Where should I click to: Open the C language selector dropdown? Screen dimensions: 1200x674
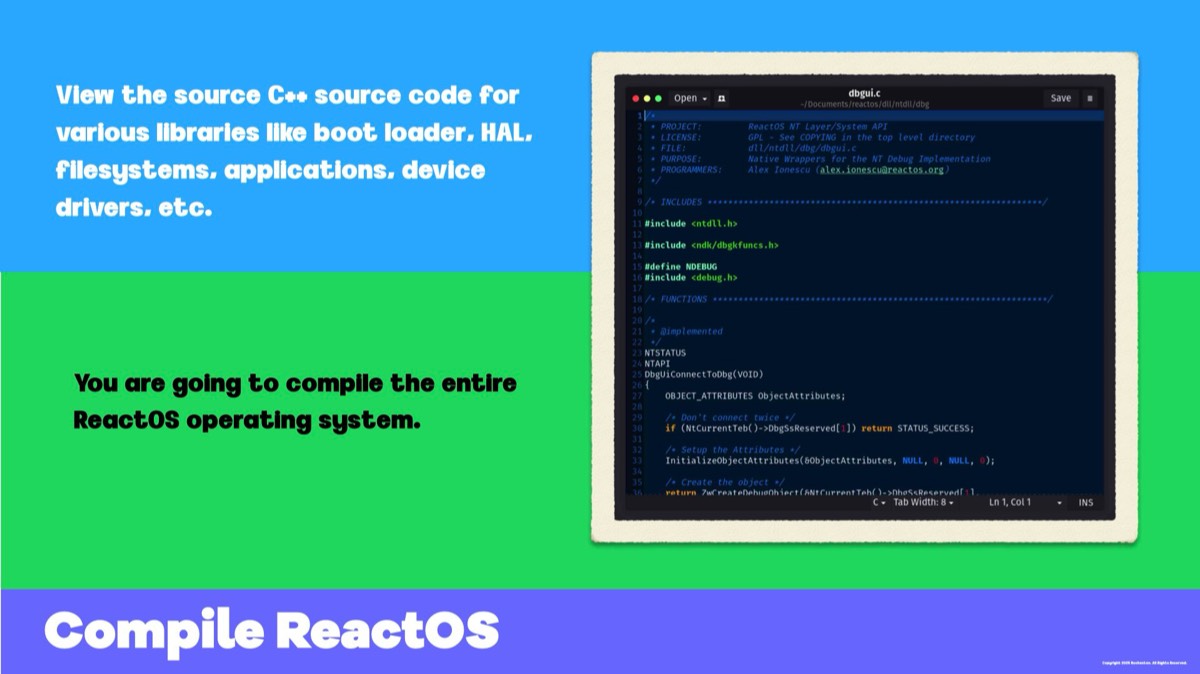pos(879,502)
